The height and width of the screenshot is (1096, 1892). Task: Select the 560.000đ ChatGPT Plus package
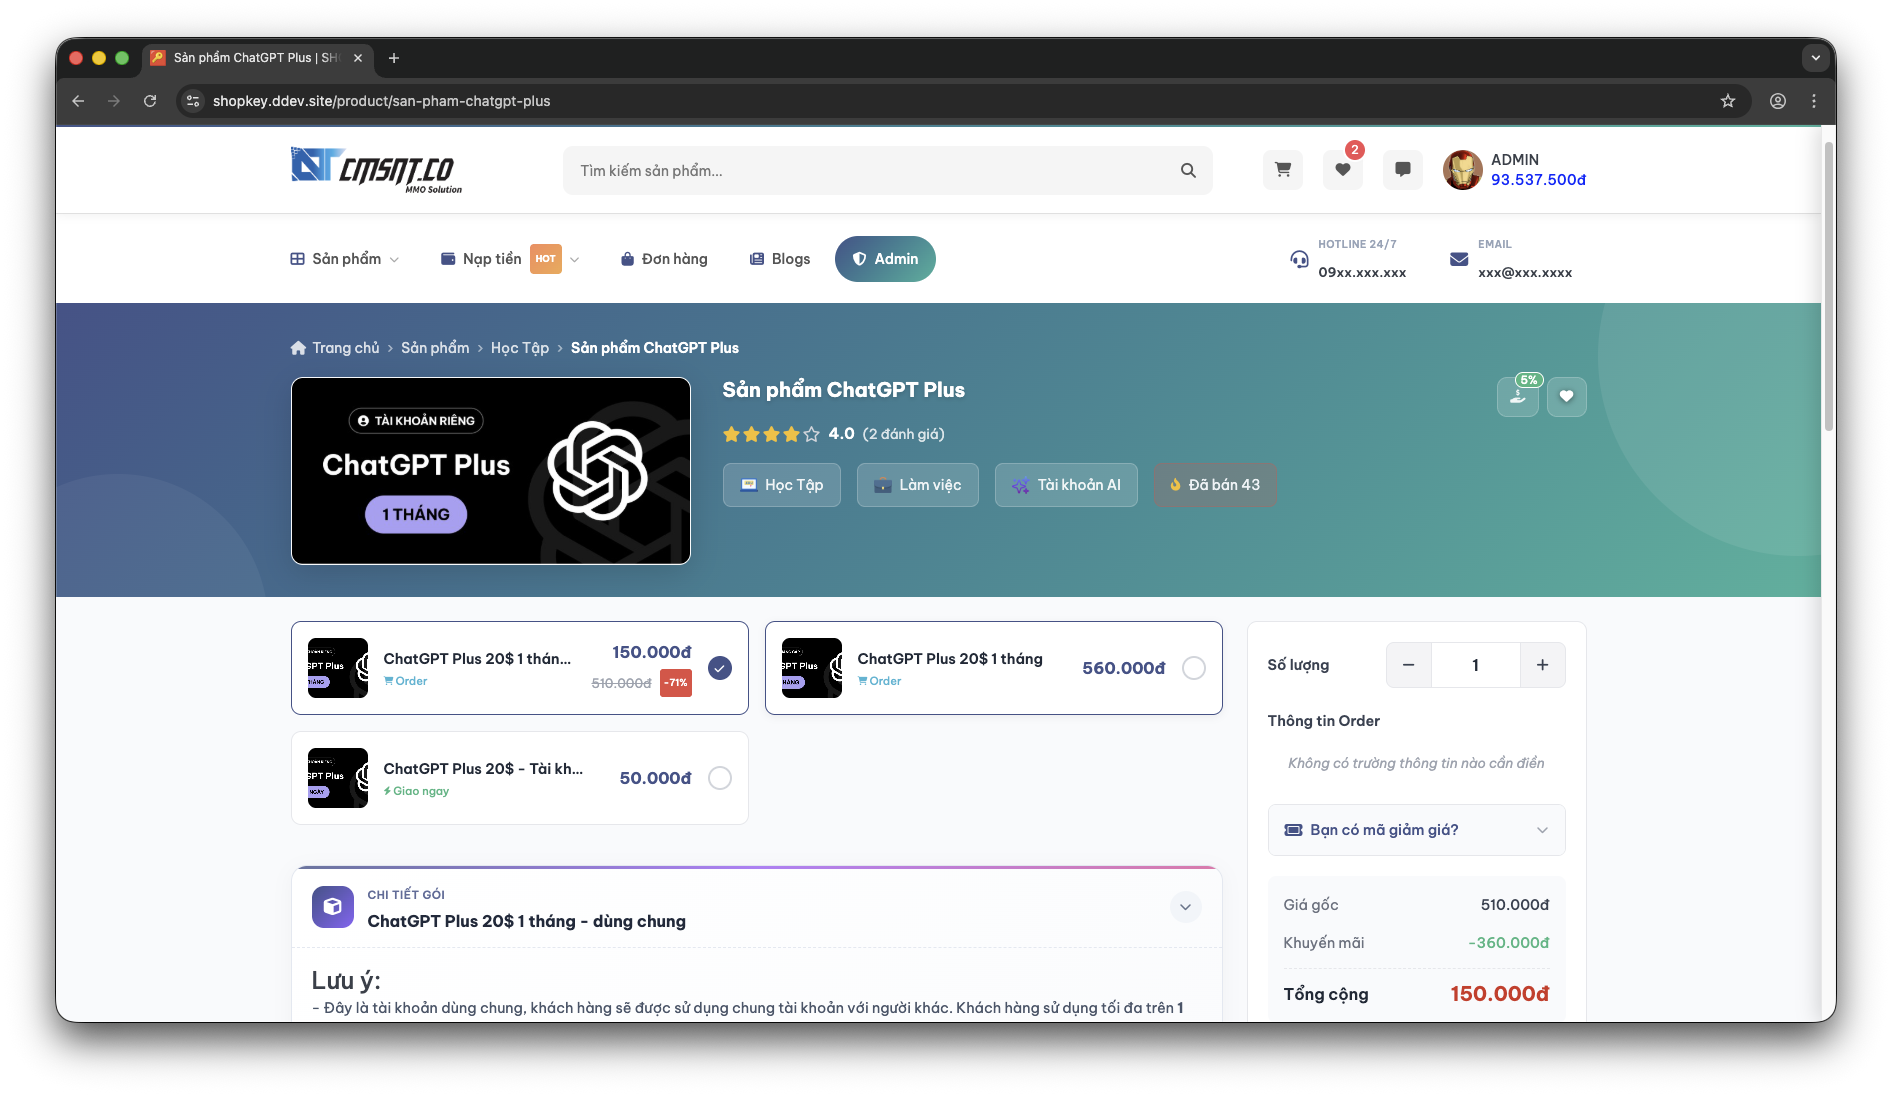(x=1193, y=668)
